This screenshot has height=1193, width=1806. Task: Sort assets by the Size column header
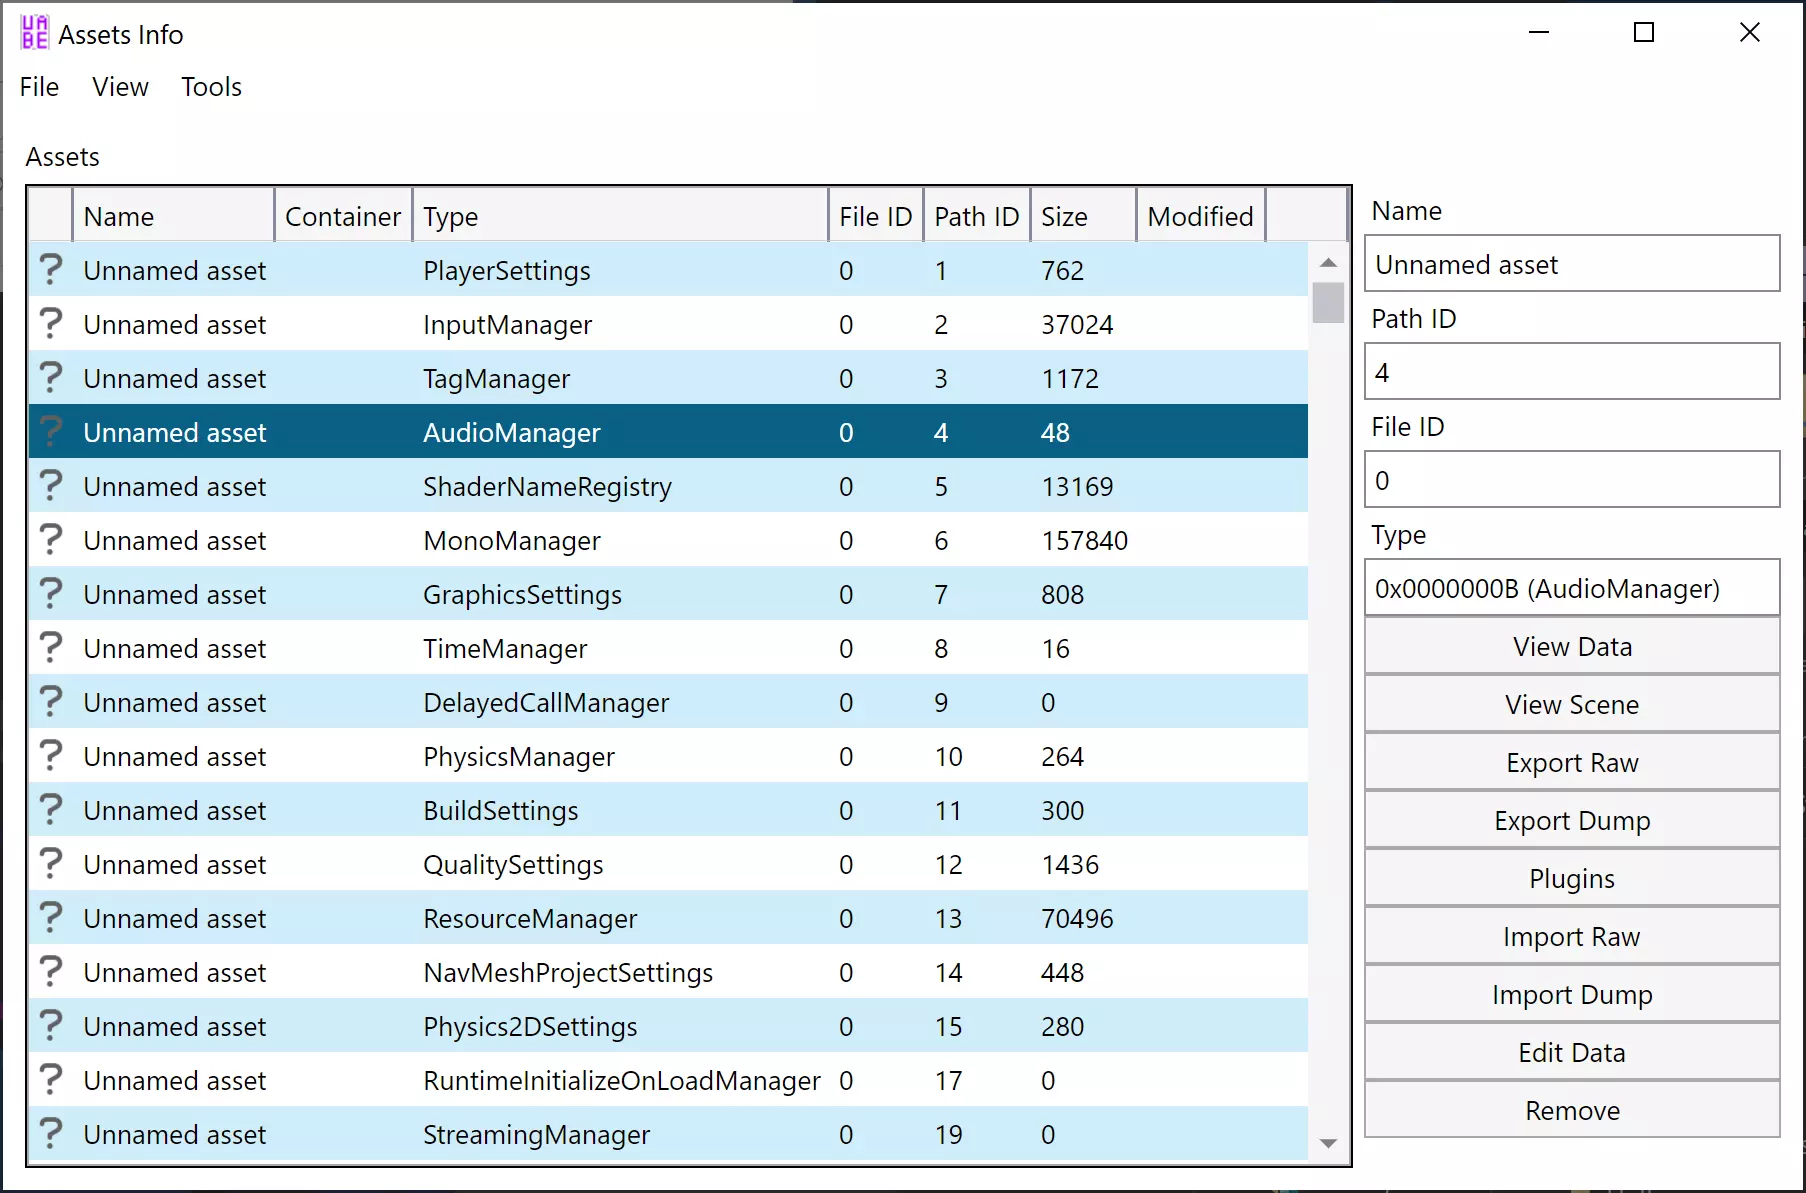(x=1084, y=216)
